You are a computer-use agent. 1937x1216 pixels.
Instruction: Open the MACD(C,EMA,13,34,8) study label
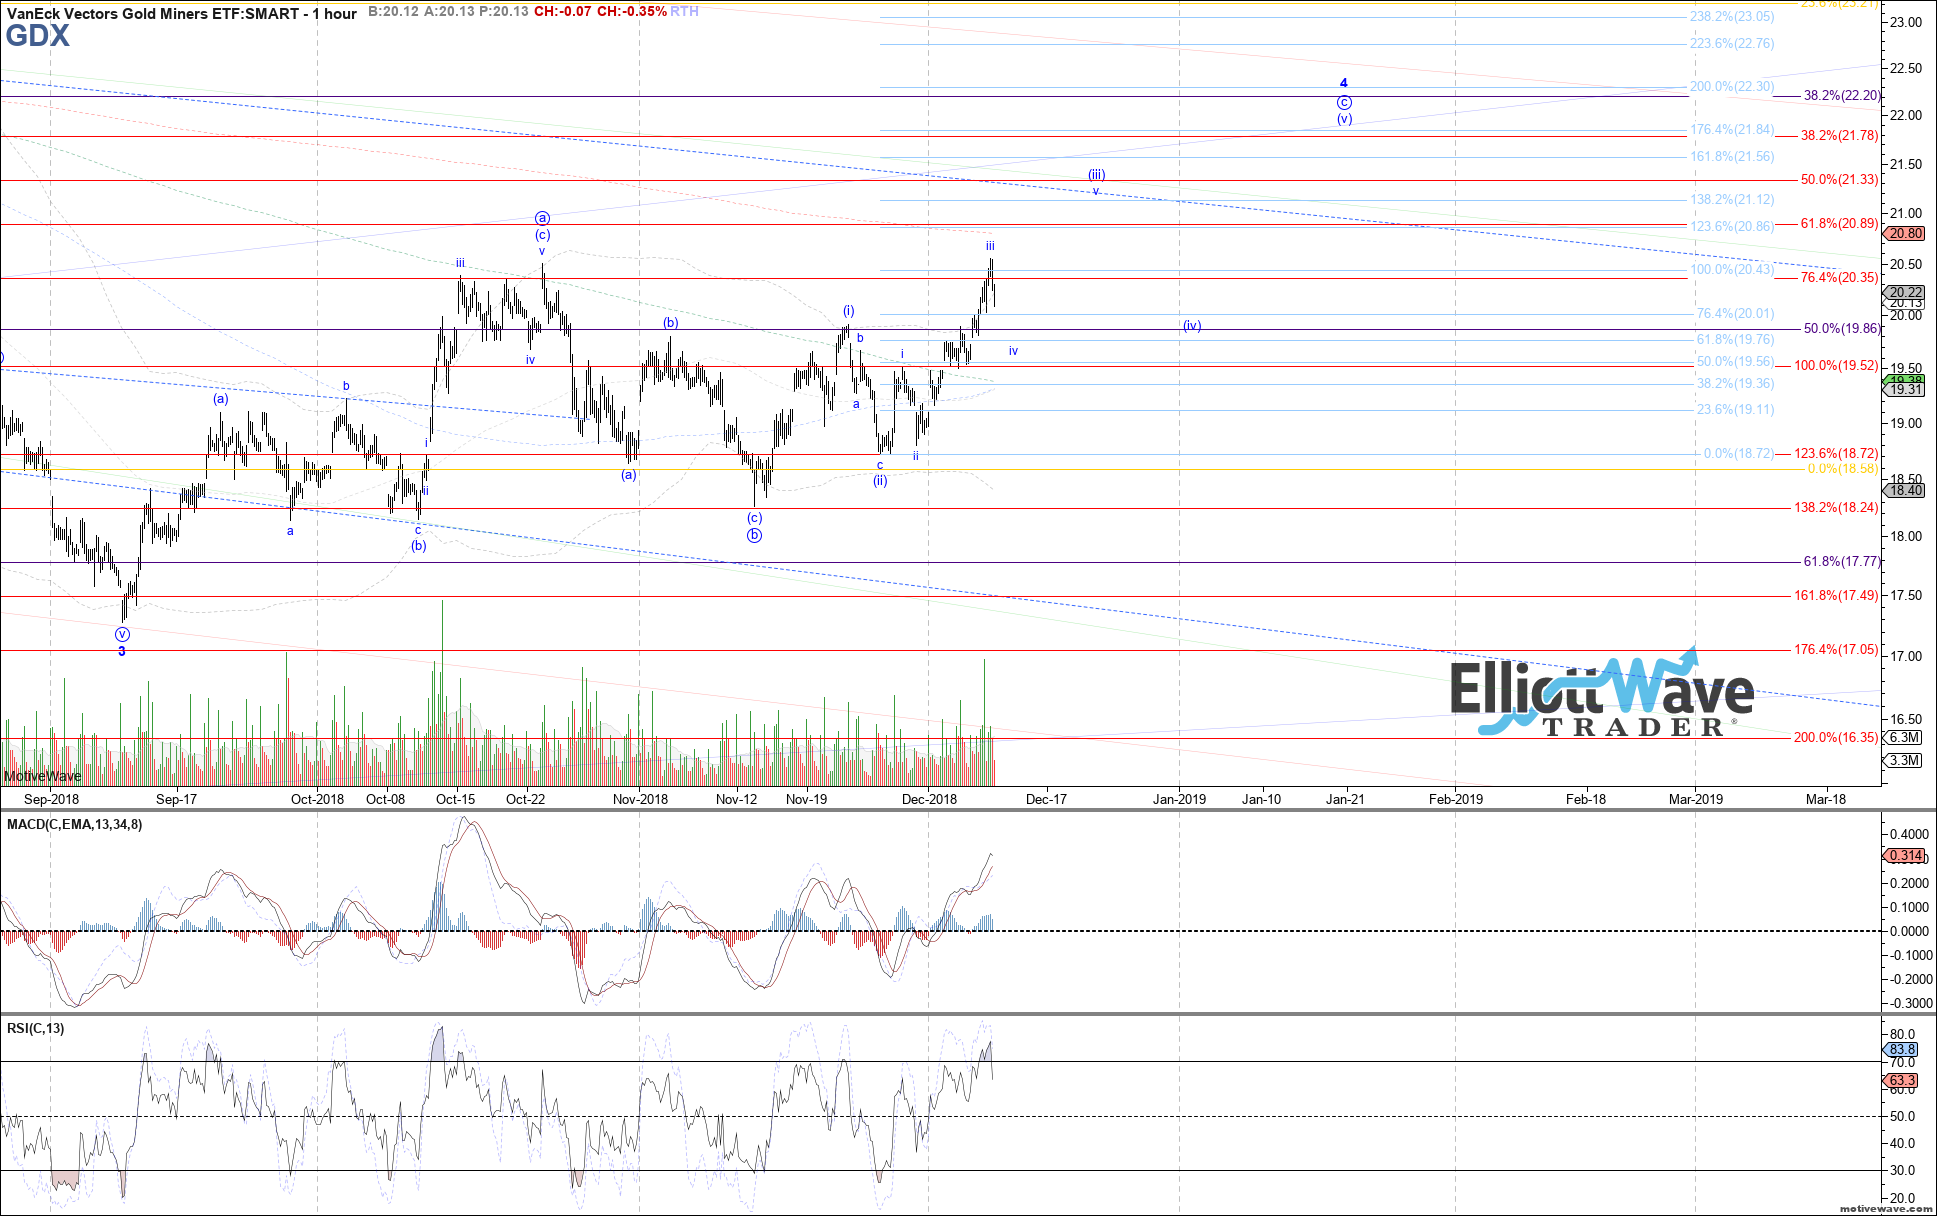tap(75, 825)
